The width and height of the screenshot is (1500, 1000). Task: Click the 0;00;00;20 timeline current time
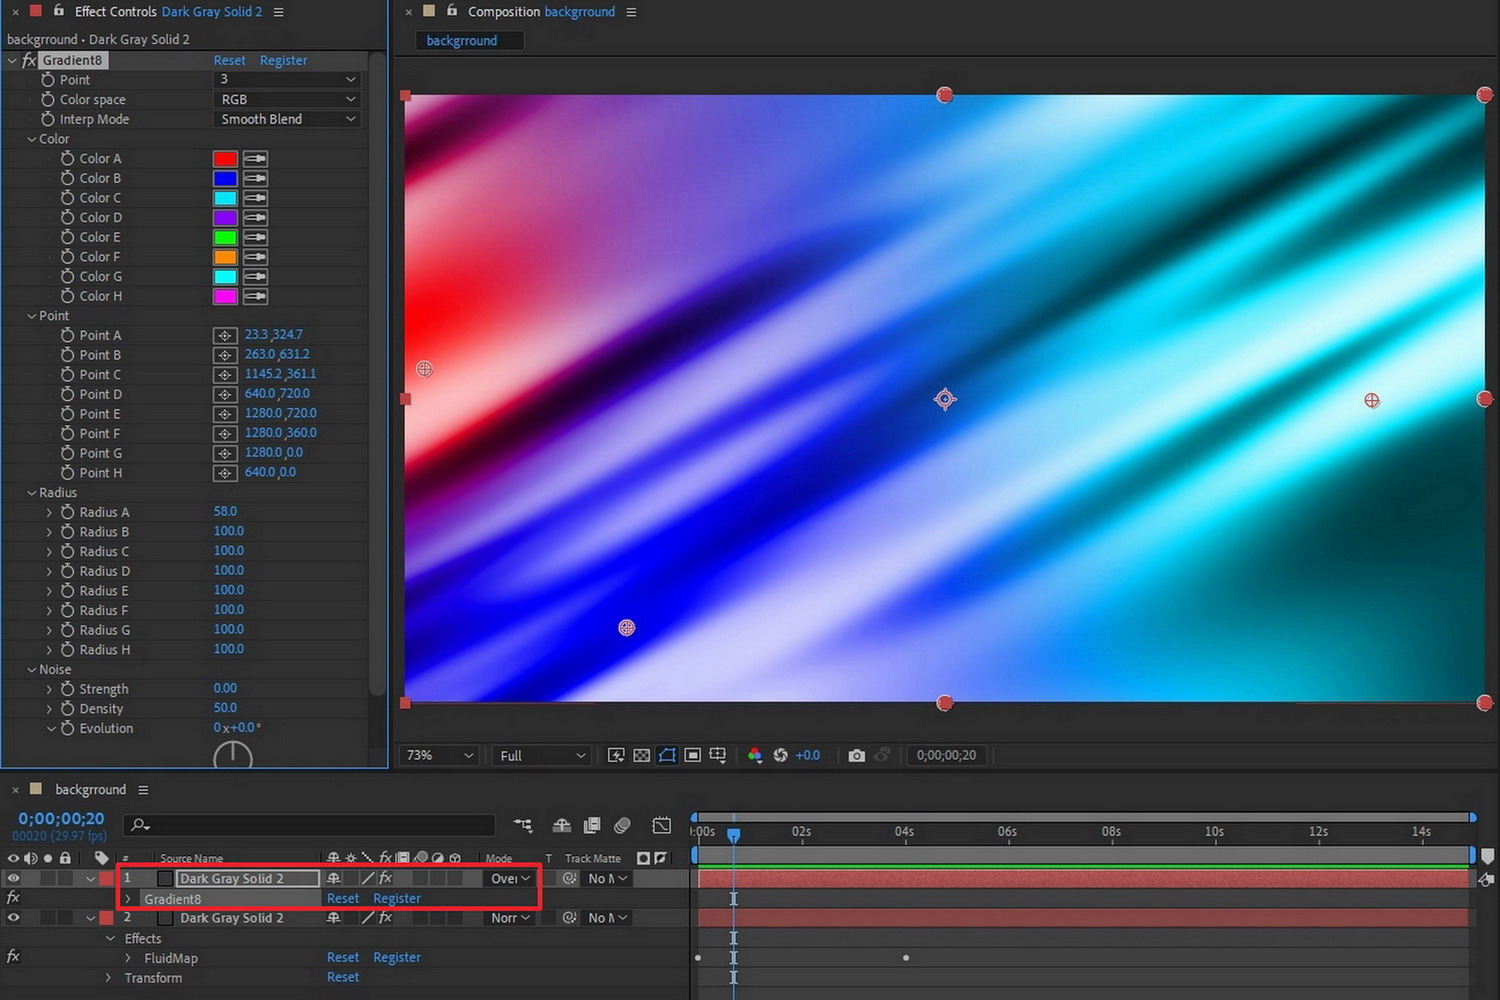pos(61,819)
